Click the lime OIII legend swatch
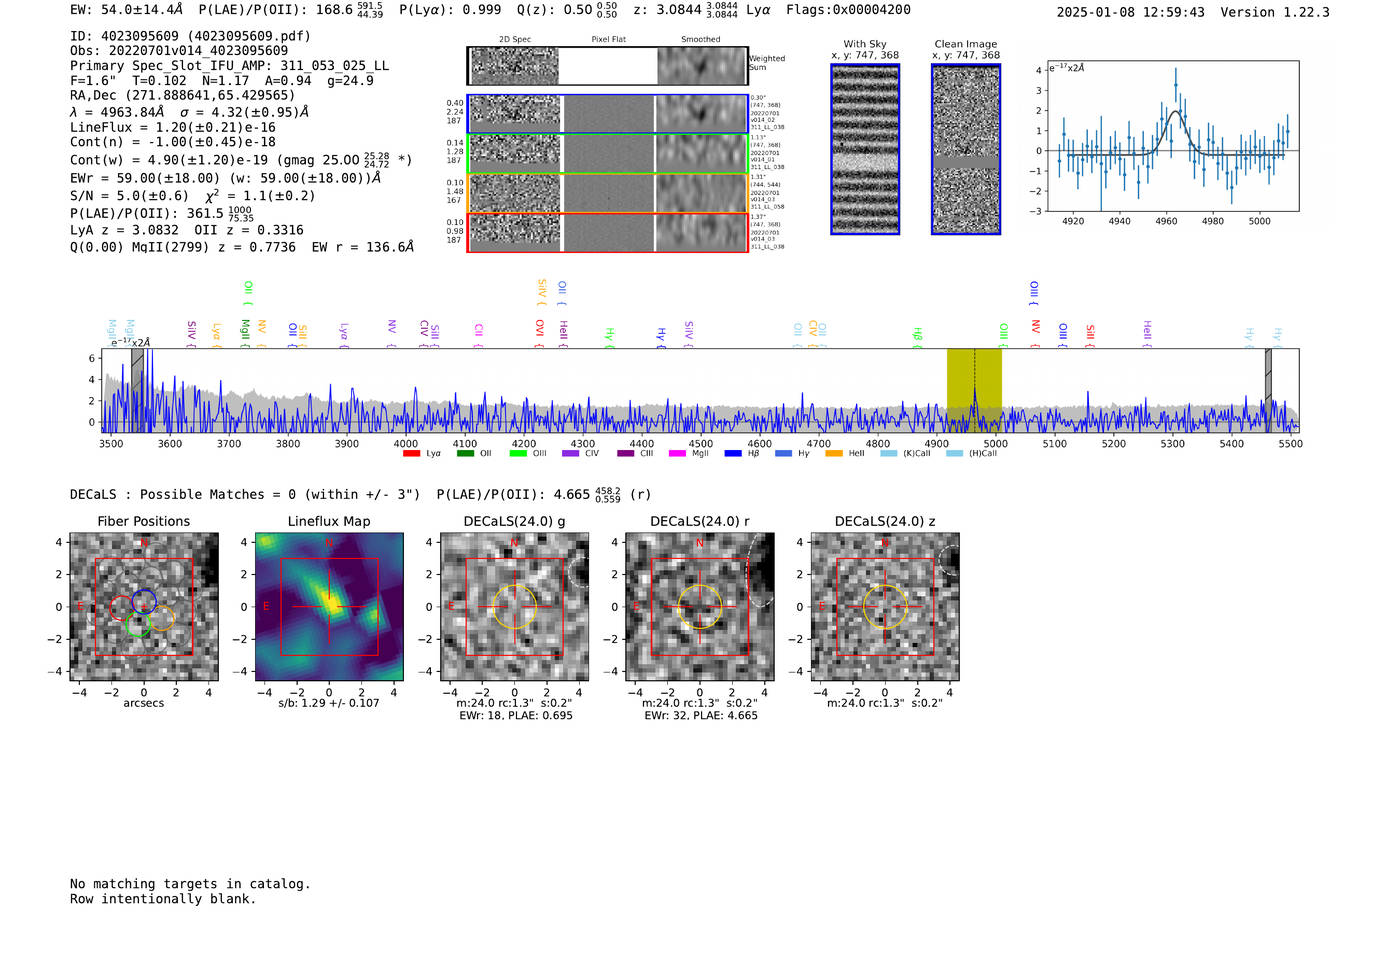1400x953 pixels. [x=518, y=454]
